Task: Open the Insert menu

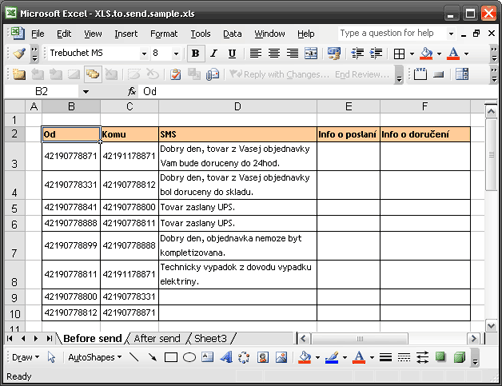Action: [126, 34]
